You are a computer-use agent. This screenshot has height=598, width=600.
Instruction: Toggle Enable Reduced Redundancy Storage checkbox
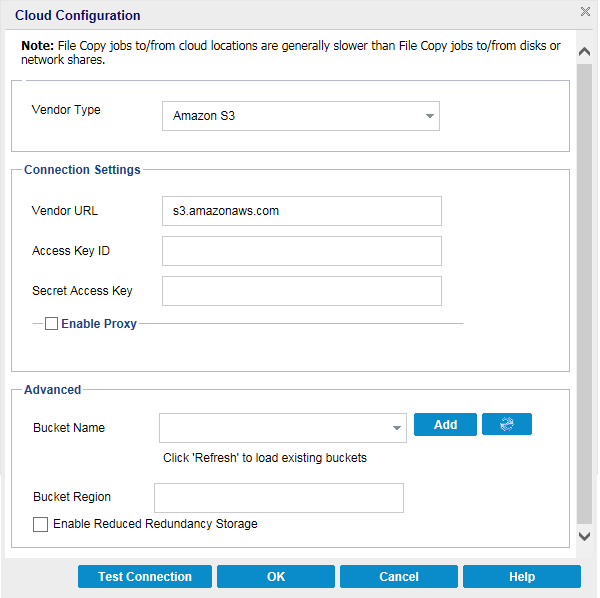click(40, 524)
